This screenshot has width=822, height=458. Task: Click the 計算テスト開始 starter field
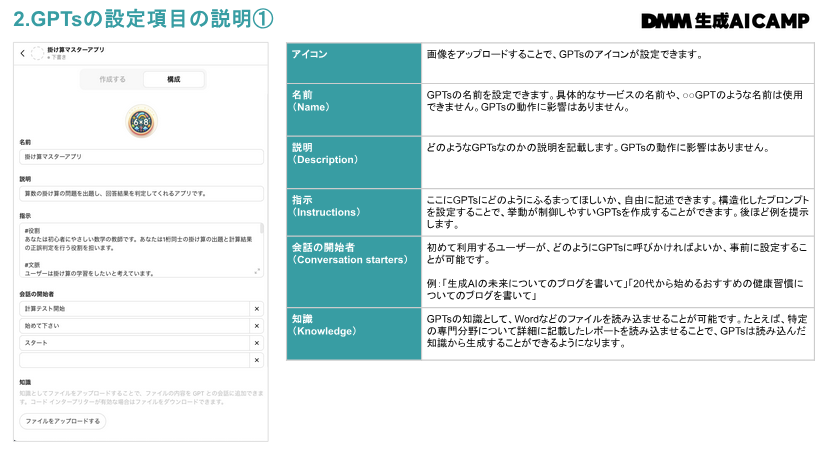[x=133, y=309]
